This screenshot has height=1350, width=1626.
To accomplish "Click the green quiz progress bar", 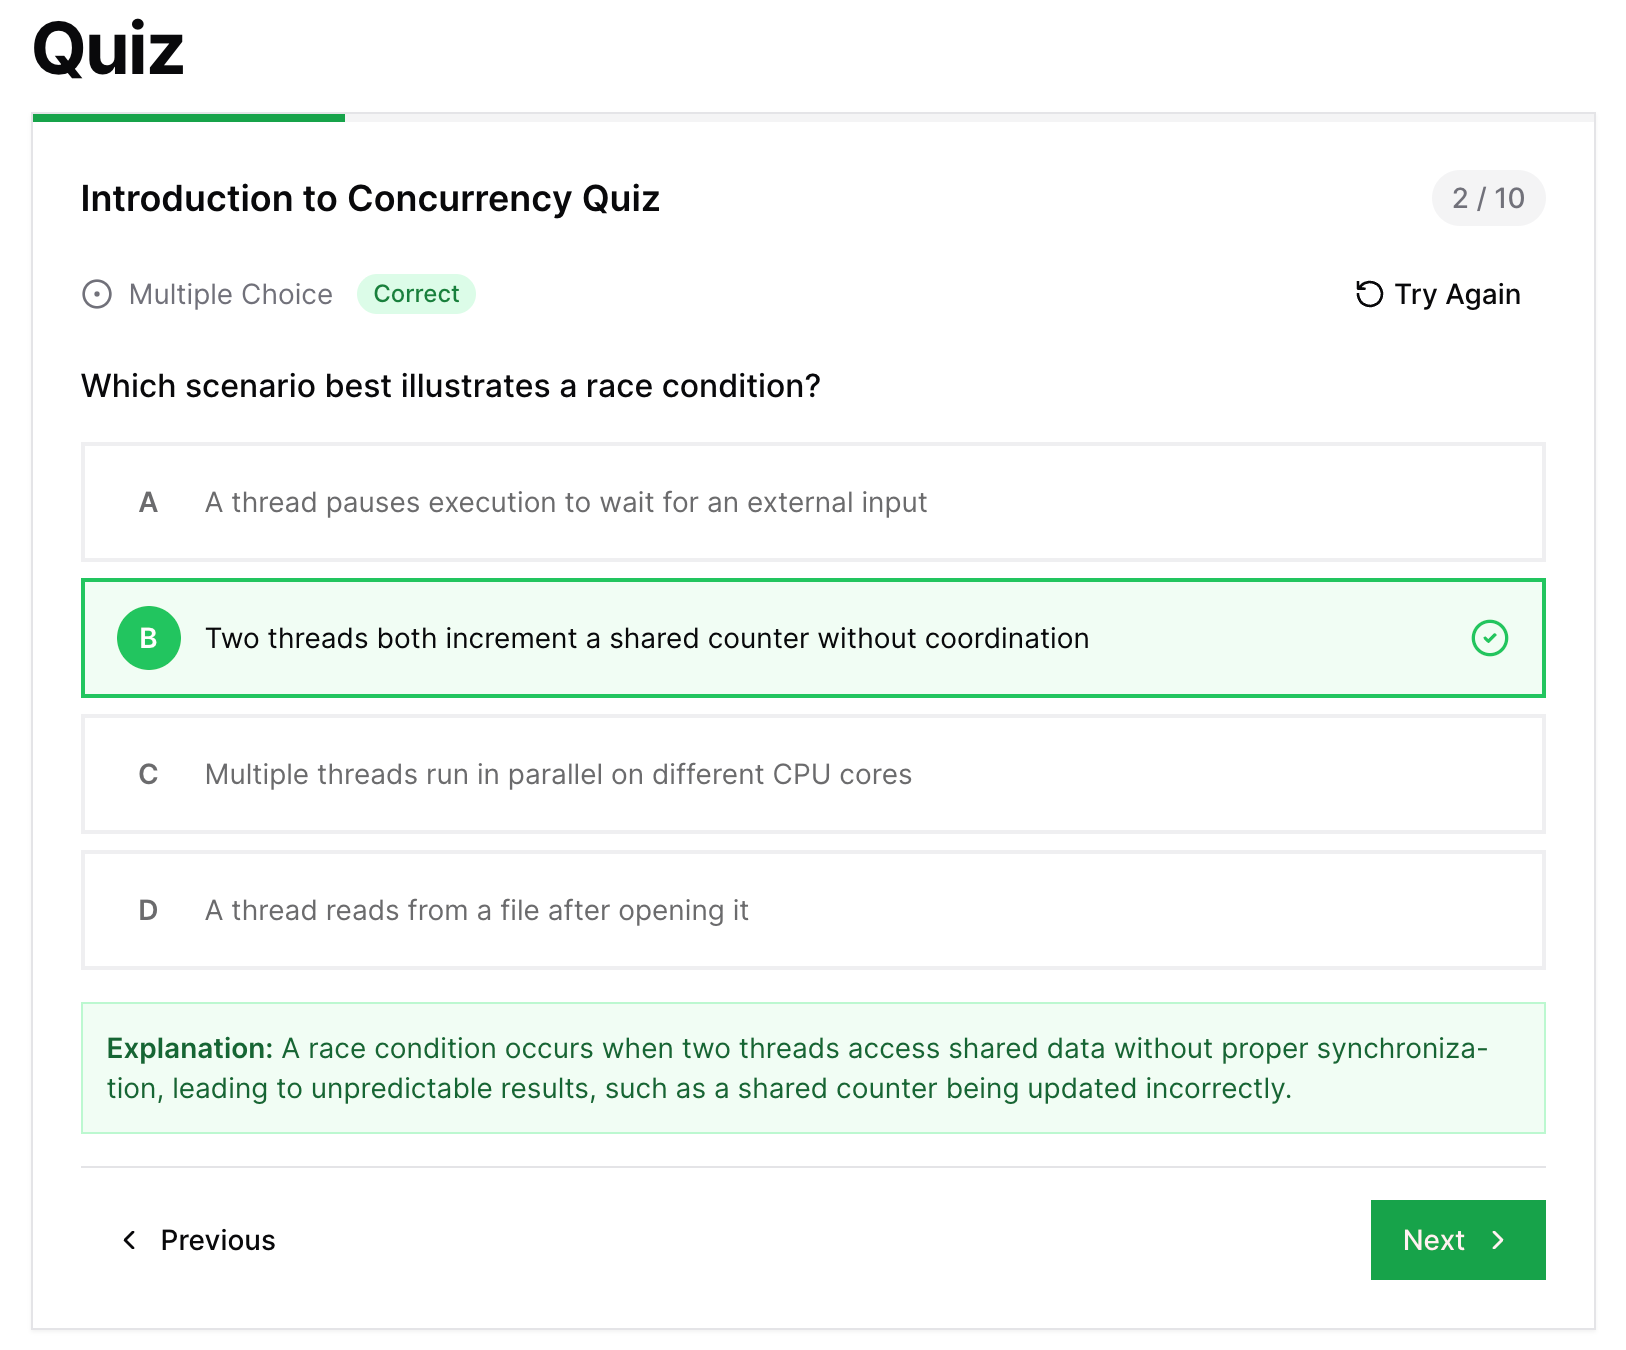I will pyautogui.click(x=188, y=118).
